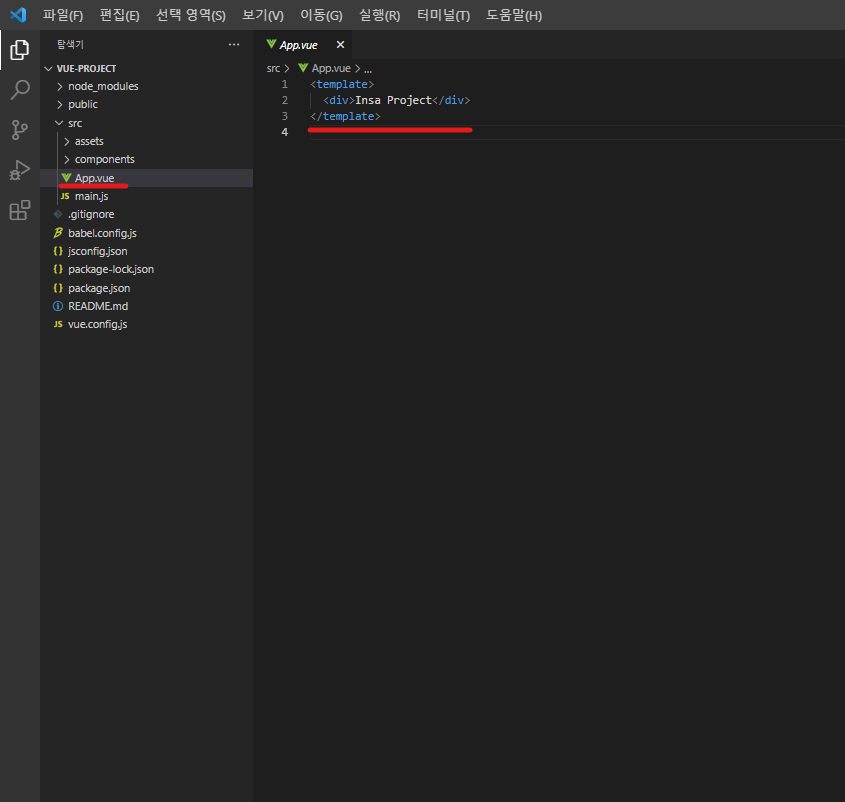Click line number 1 in gutter
The width and height of the screenshot is (845, 802).
(x=285, y=84)
